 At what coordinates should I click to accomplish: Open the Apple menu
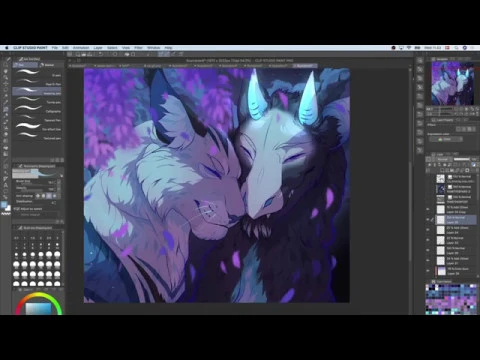coord(6,48)
